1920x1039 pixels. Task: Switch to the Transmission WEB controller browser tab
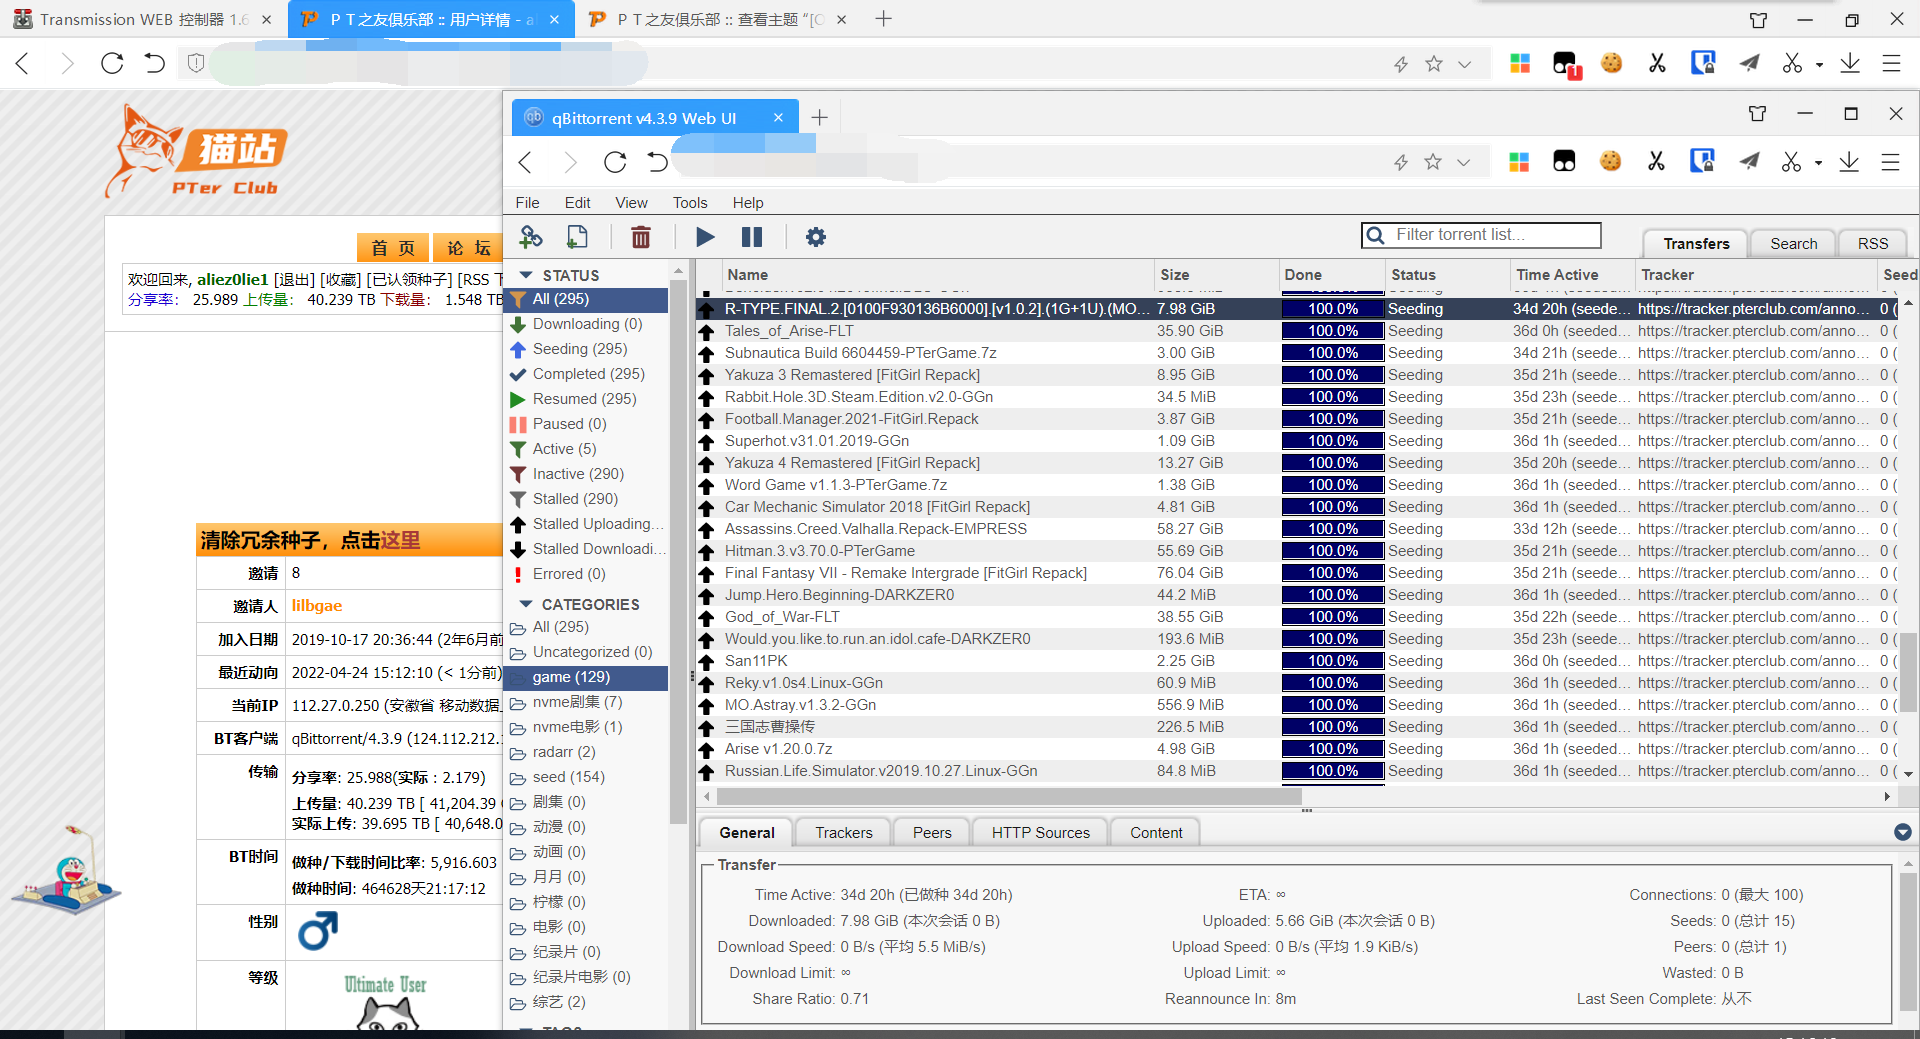click(143, 19)
